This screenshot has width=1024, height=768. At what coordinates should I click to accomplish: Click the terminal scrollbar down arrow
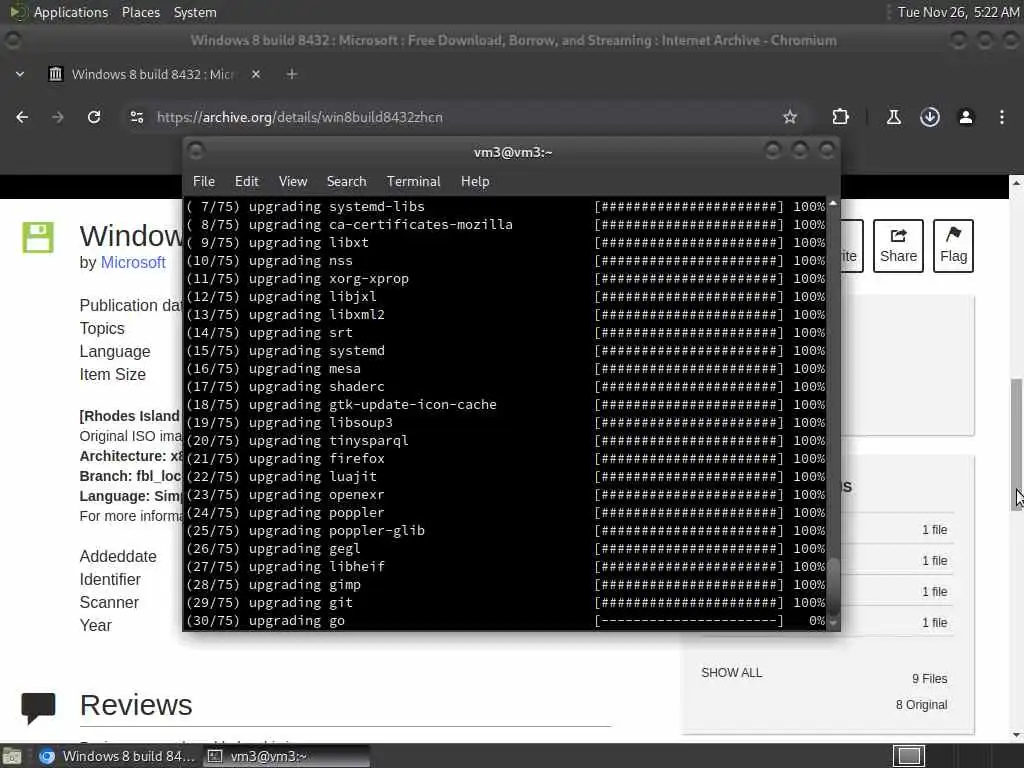point(833,623)
